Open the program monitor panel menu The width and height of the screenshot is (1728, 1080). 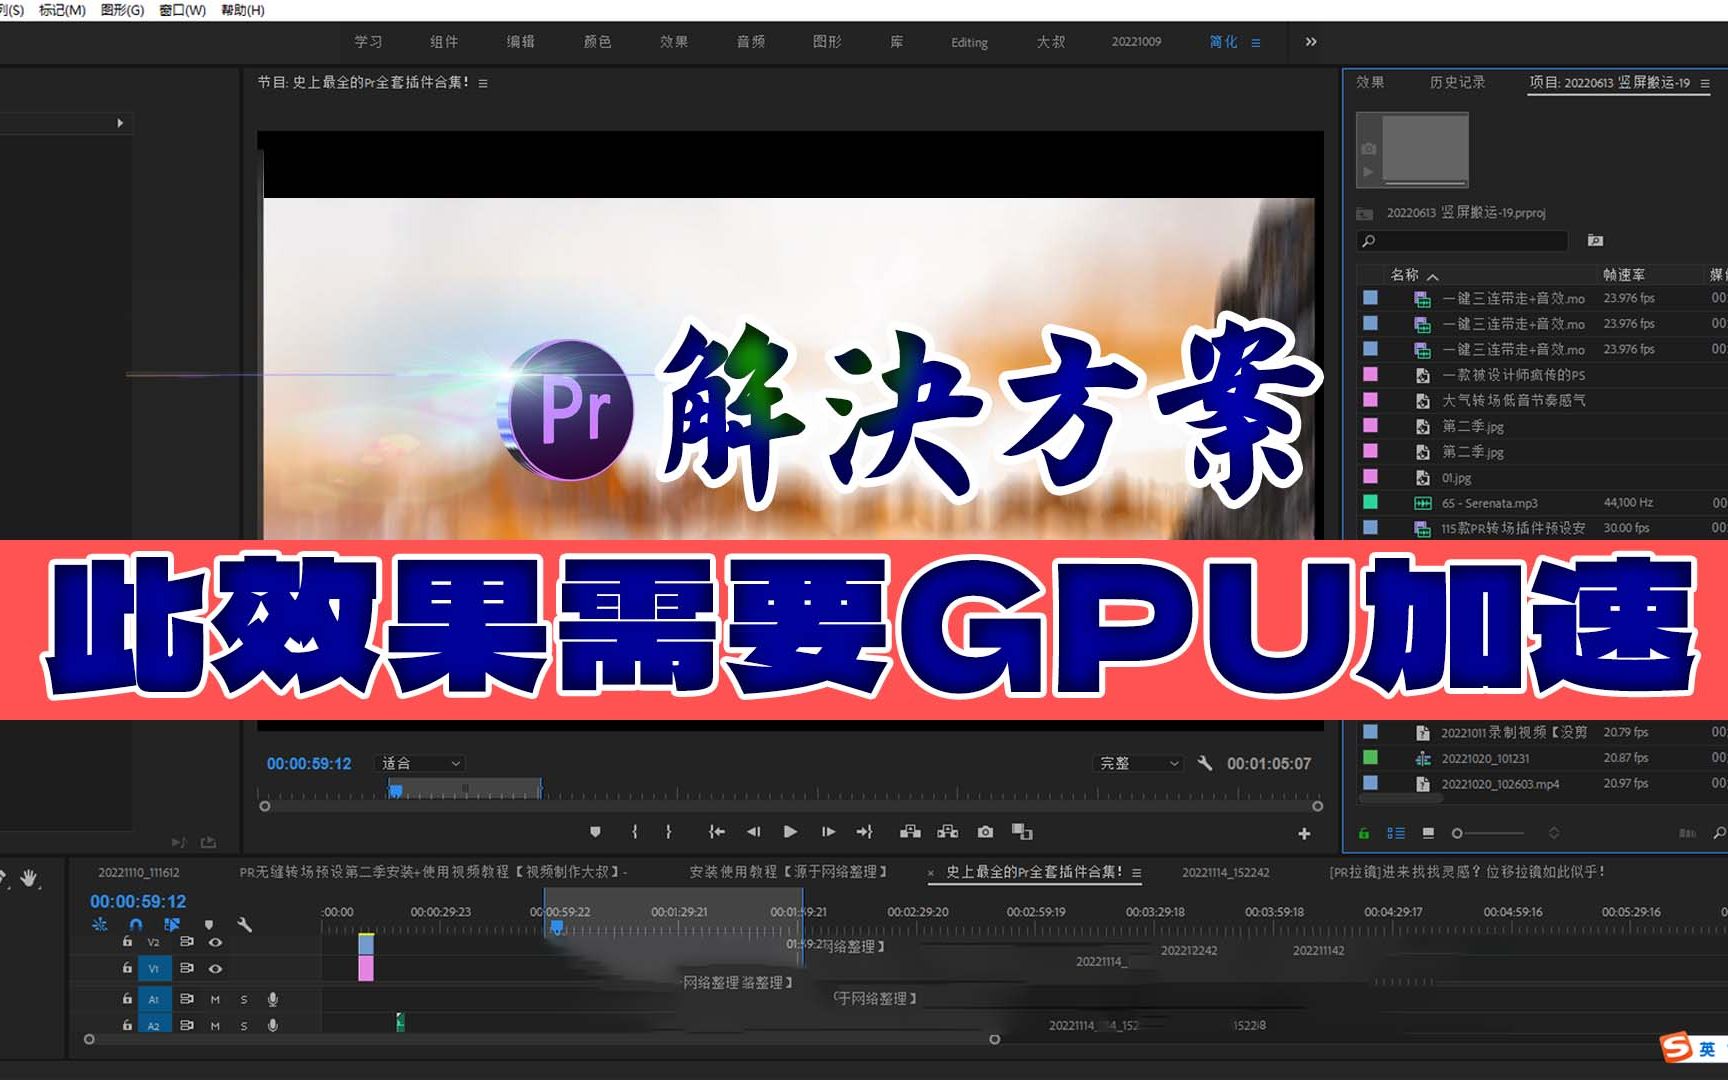pyautogui.click(x=483, y=83)
